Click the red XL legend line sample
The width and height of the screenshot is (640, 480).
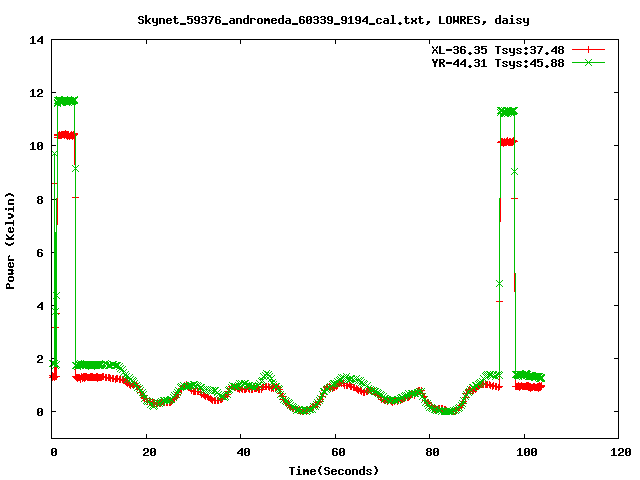[x=588, y=50]
